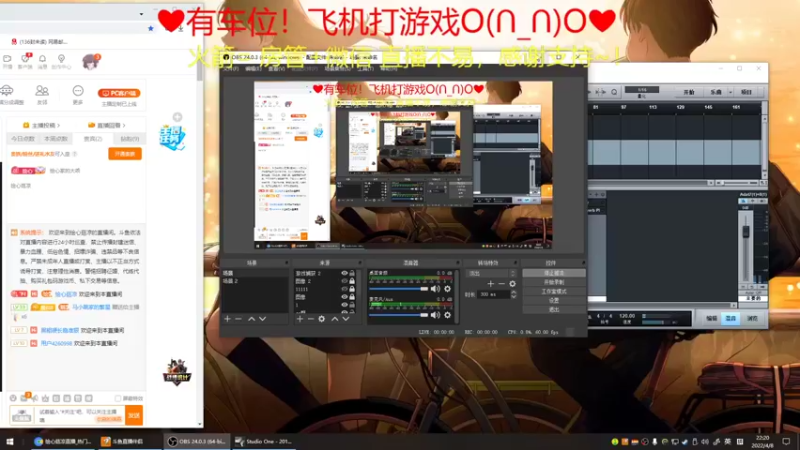Screen dimensions: 800x450
Task: Open Mic/Aux settings gear in mixer
Action: (447, 315)
